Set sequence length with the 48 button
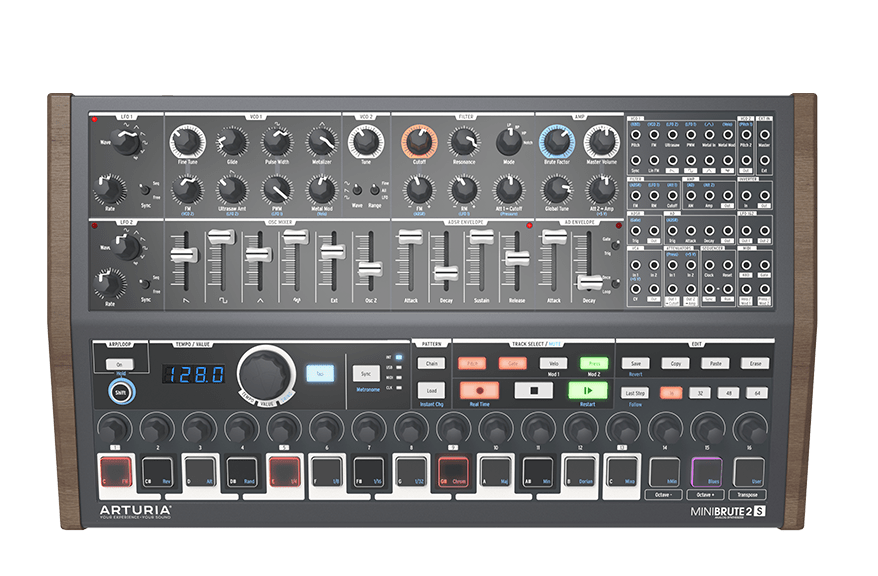 [x=728, y=393]
